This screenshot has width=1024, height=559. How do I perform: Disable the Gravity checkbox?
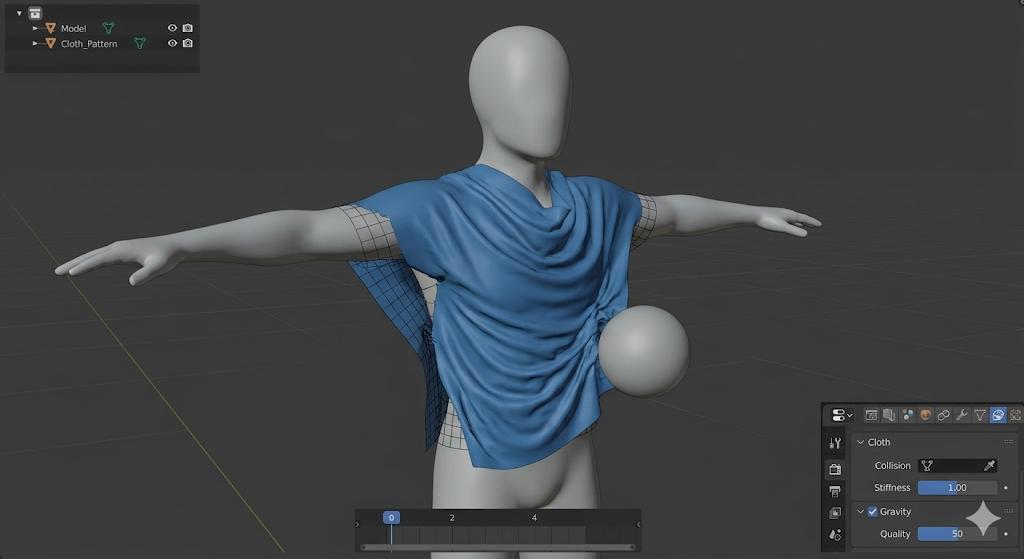(872, 512)
